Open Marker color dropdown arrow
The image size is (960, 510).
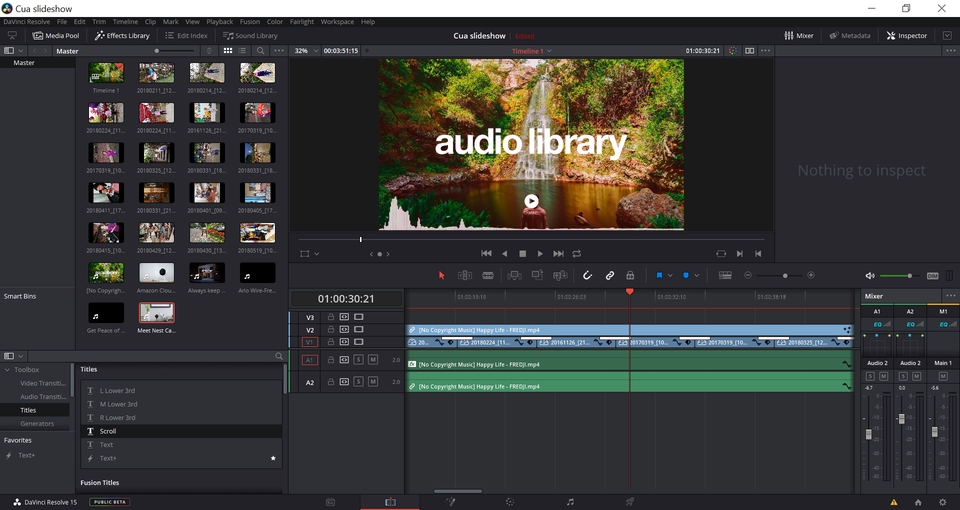(x=696, y=276)
